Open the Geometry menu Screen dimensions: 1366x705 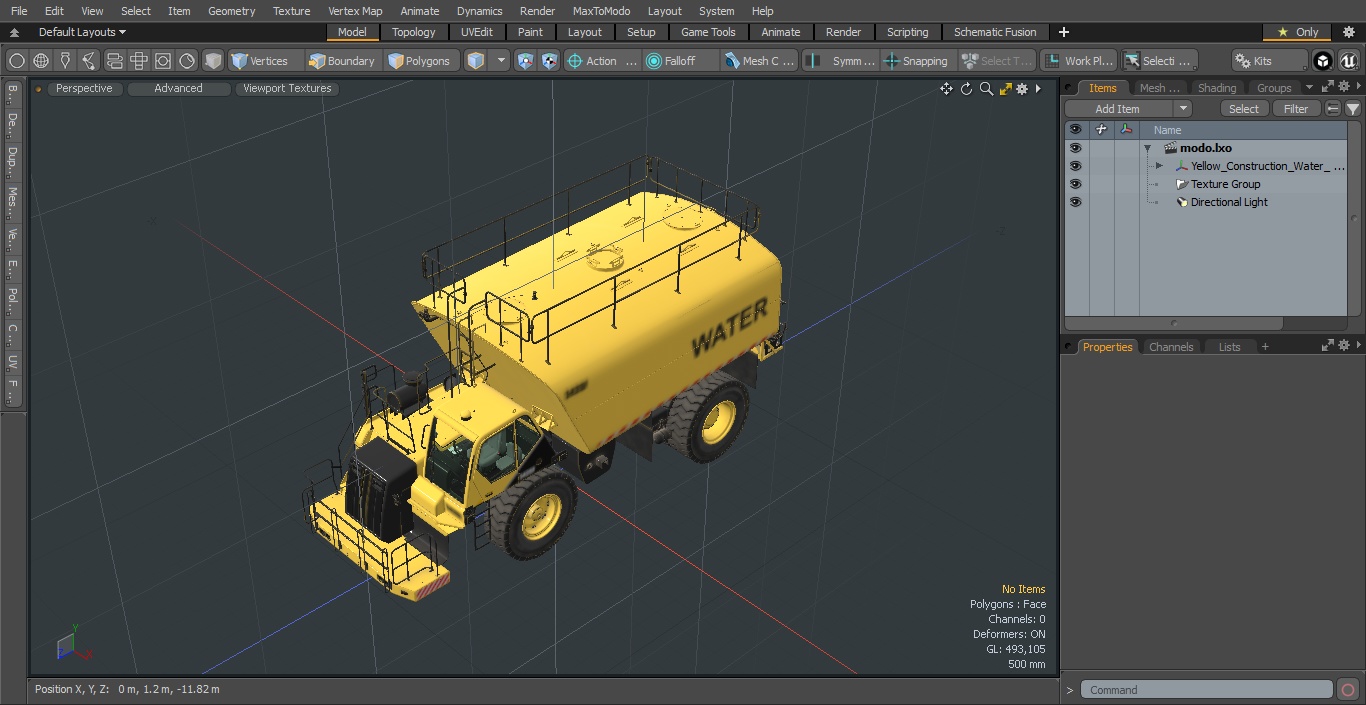232,11
